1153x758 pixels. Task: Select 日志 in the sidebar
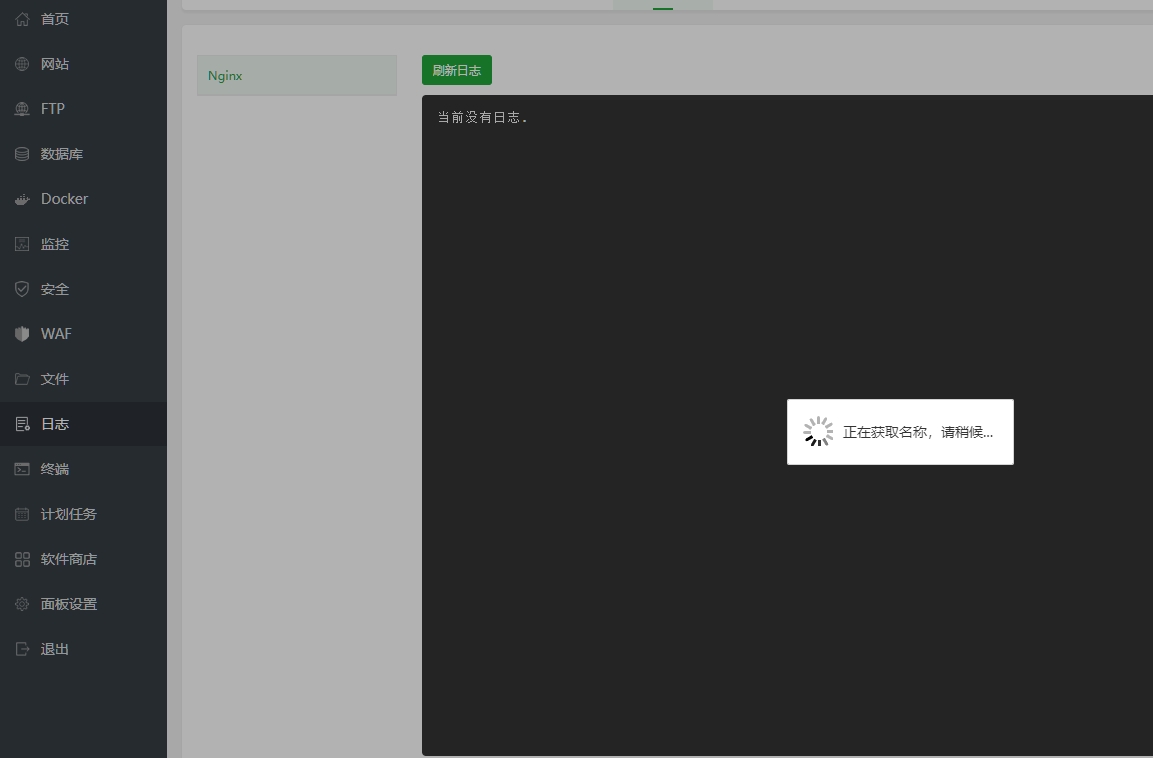[x=54, y=424]
